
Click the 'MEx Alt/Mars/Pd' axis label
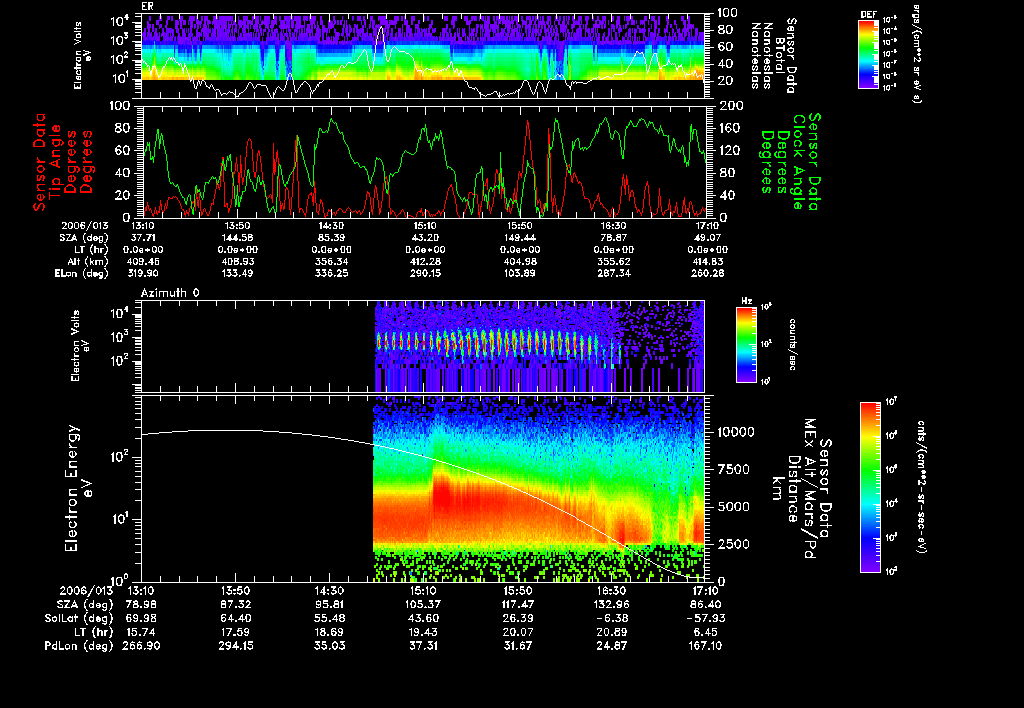810,489
